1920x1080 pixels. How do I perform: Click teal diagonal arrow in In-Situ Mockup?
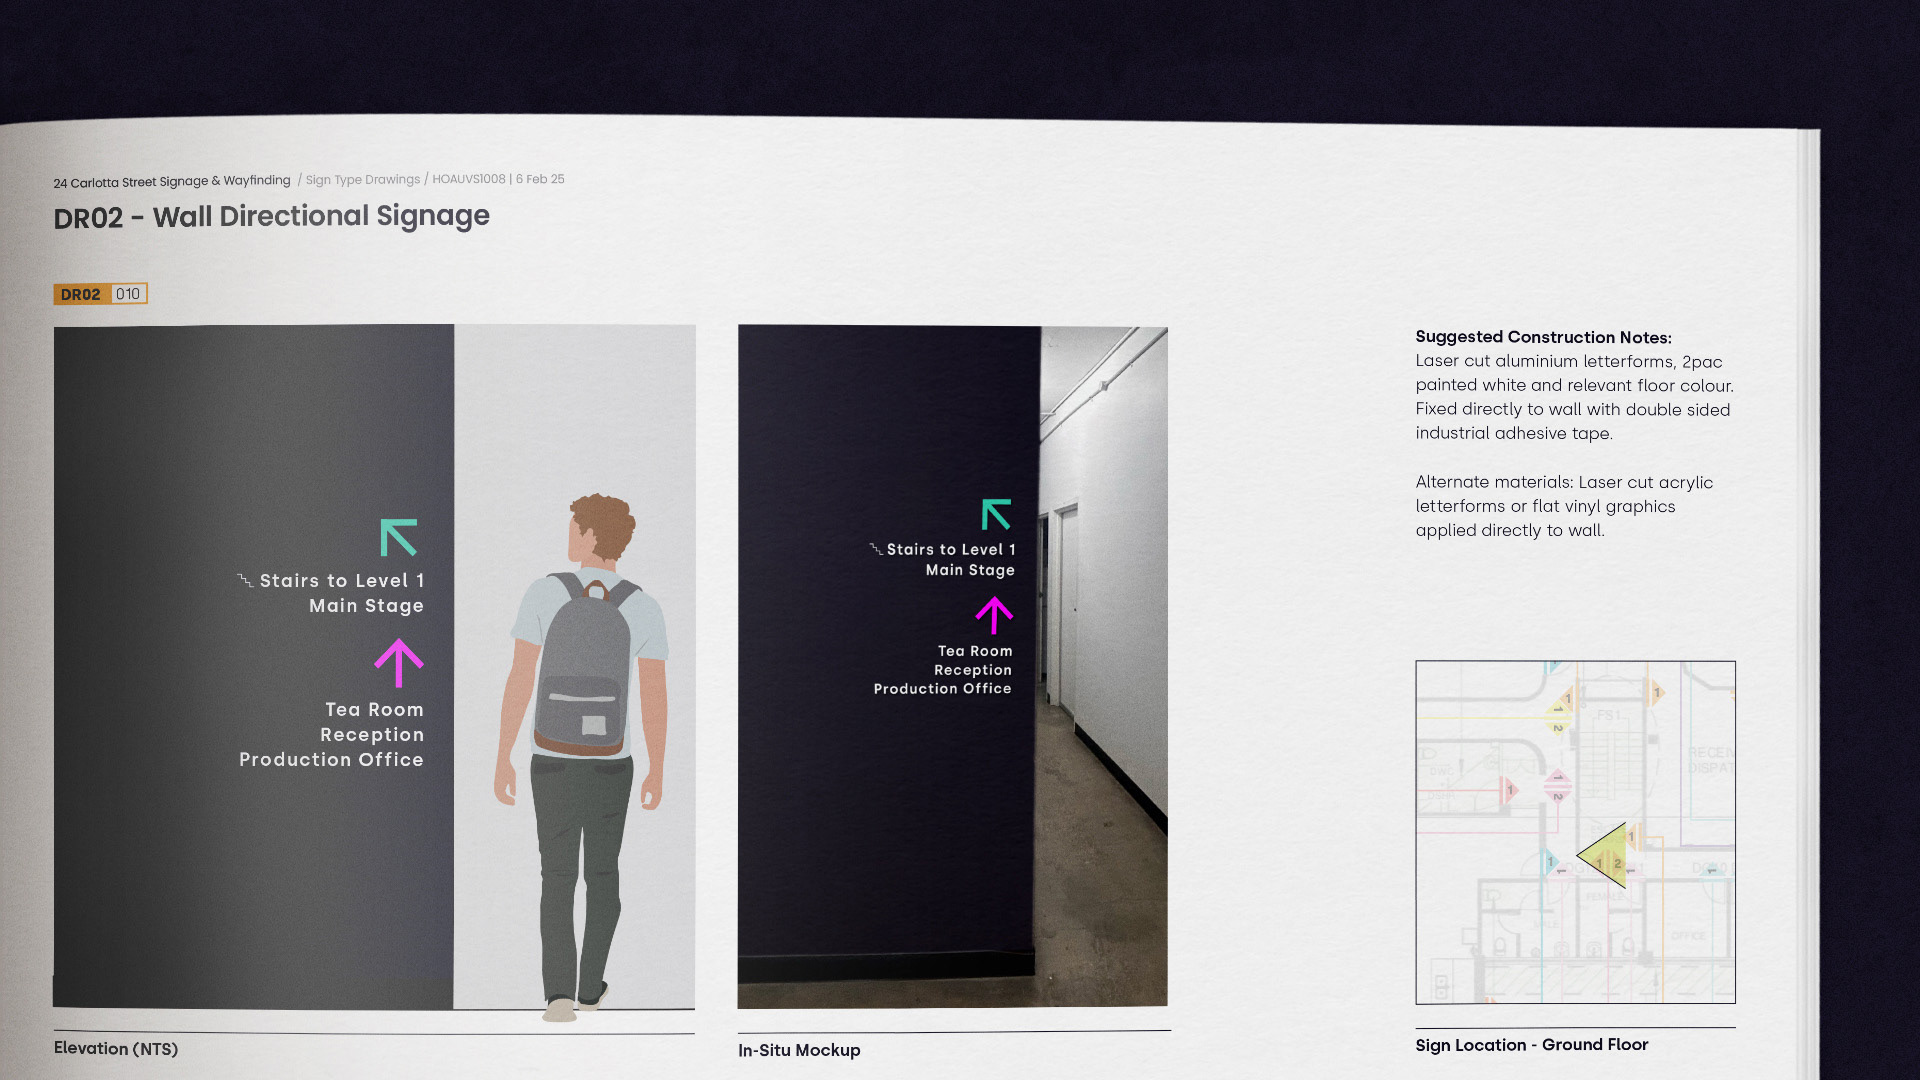[x=996, y=514]
